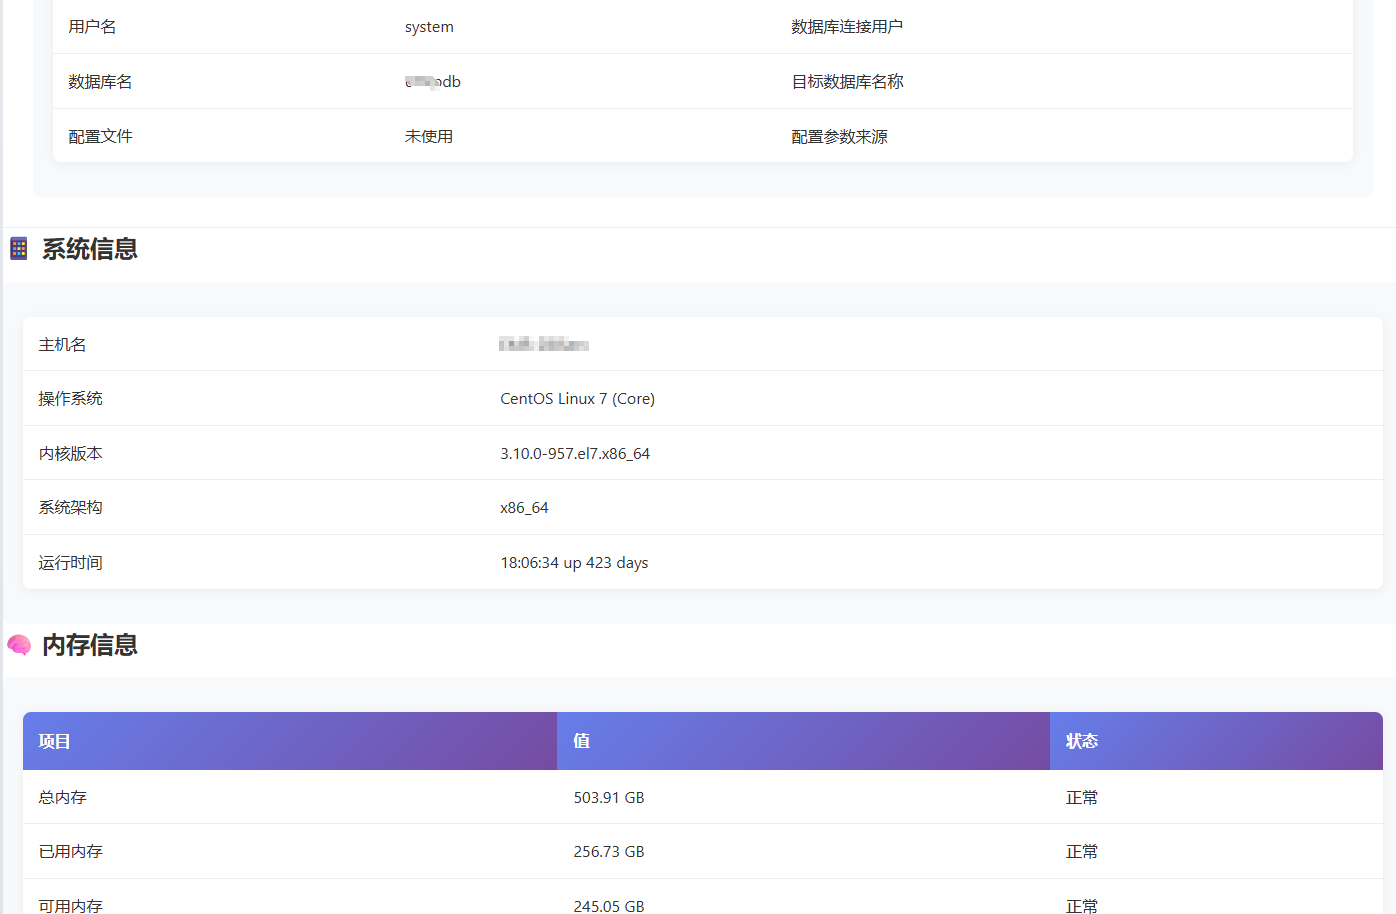
Task: Select uptime value 18:06:34 up 423 days
Action: pyautogui.click(x=574, y=563)
